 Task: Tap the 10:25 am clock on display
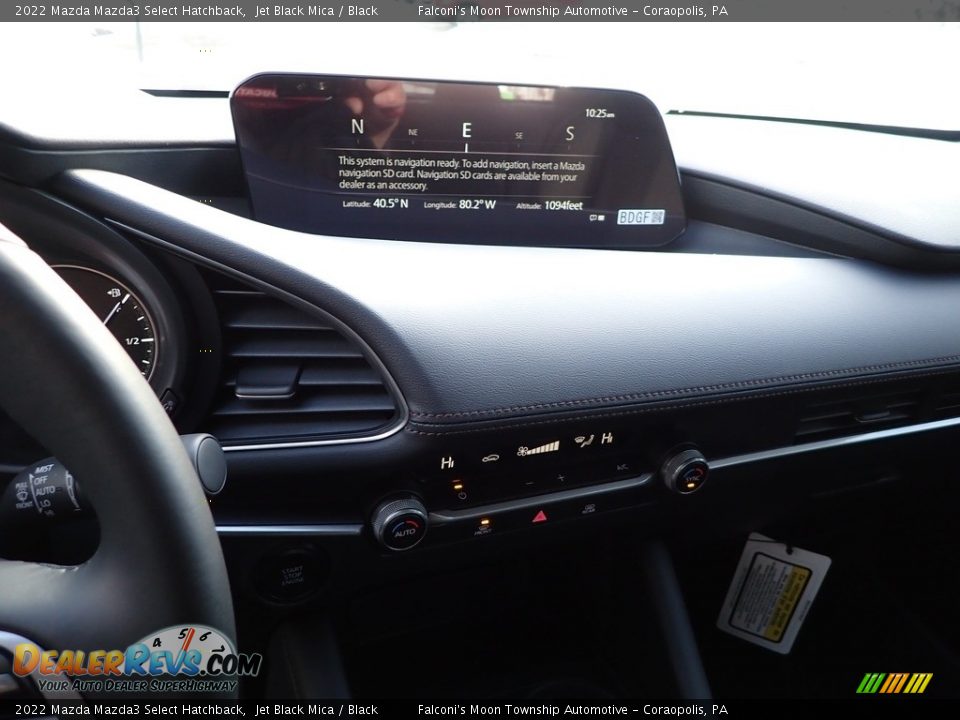(599, 113)
